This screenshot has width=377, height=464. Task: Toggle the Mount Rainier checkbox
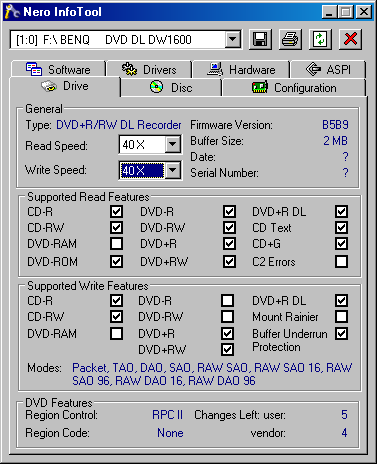pyautogui.click(x=341, y=316)
